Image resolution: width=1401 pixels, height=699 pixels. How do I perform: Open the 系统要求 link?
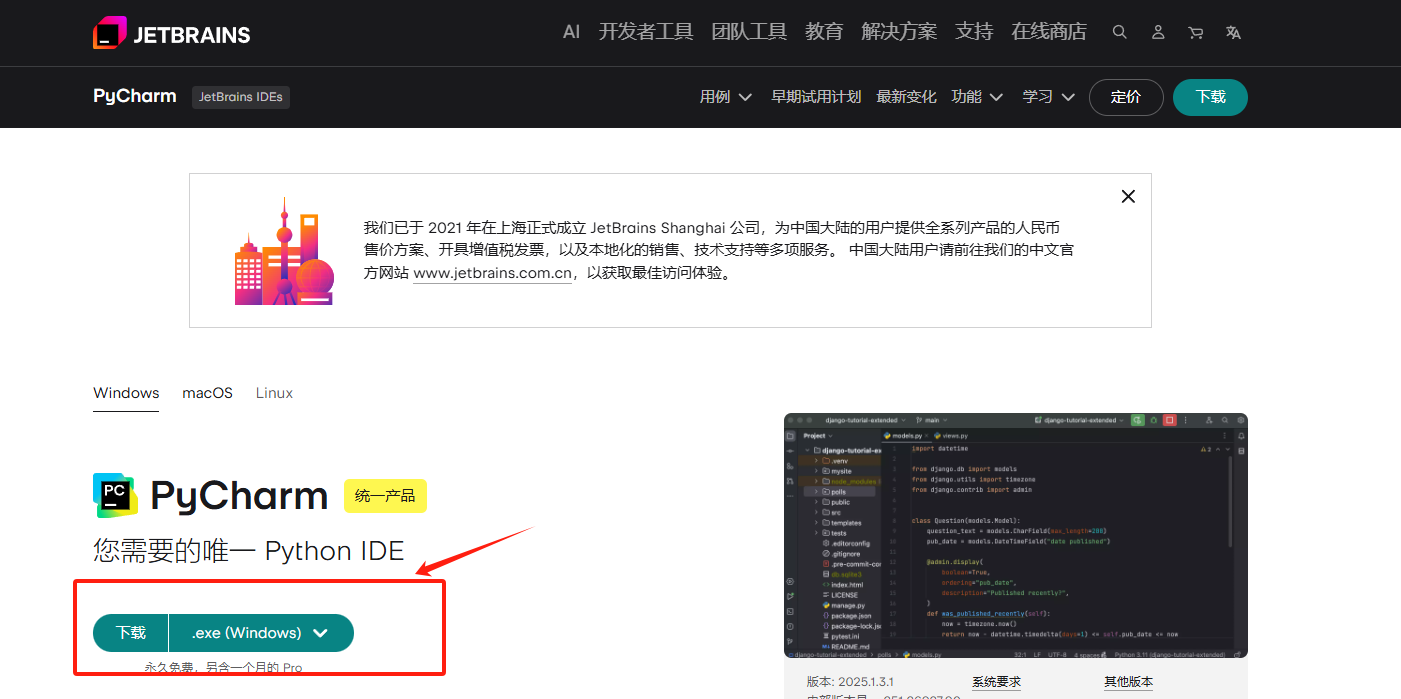[x=994, y=680]
